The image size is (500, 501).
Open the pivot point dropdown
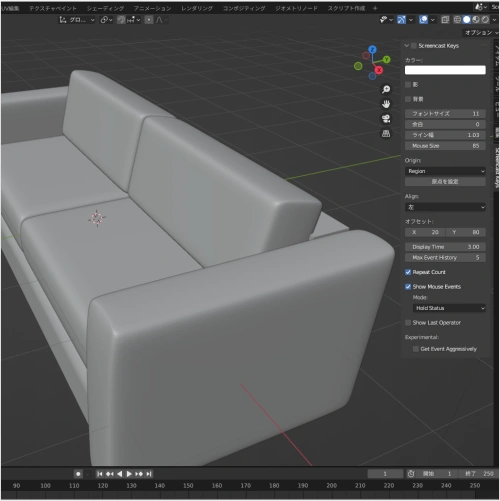coord(106,20)
